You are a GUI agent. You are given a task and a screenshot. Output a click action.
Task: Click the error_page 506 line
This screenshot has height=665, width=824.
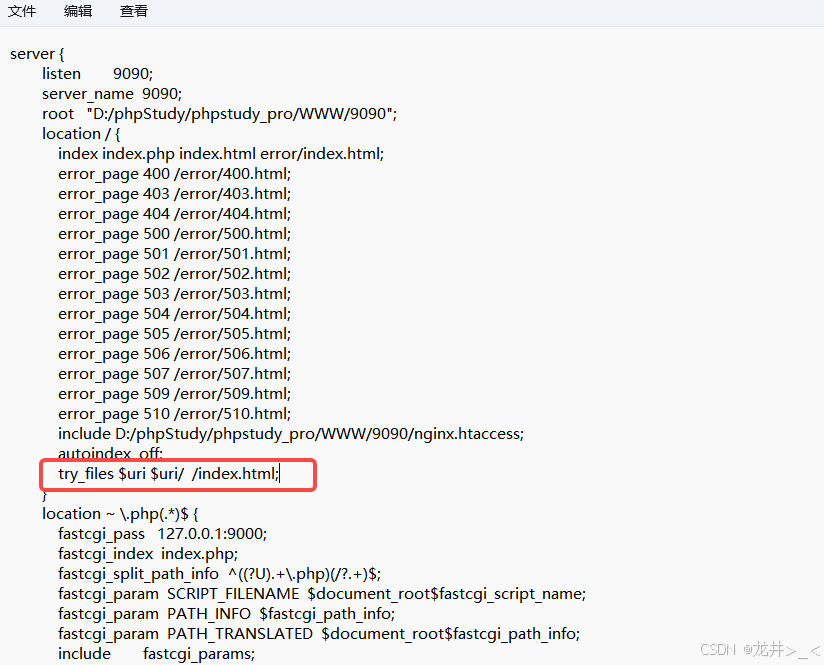click(174, 353)
